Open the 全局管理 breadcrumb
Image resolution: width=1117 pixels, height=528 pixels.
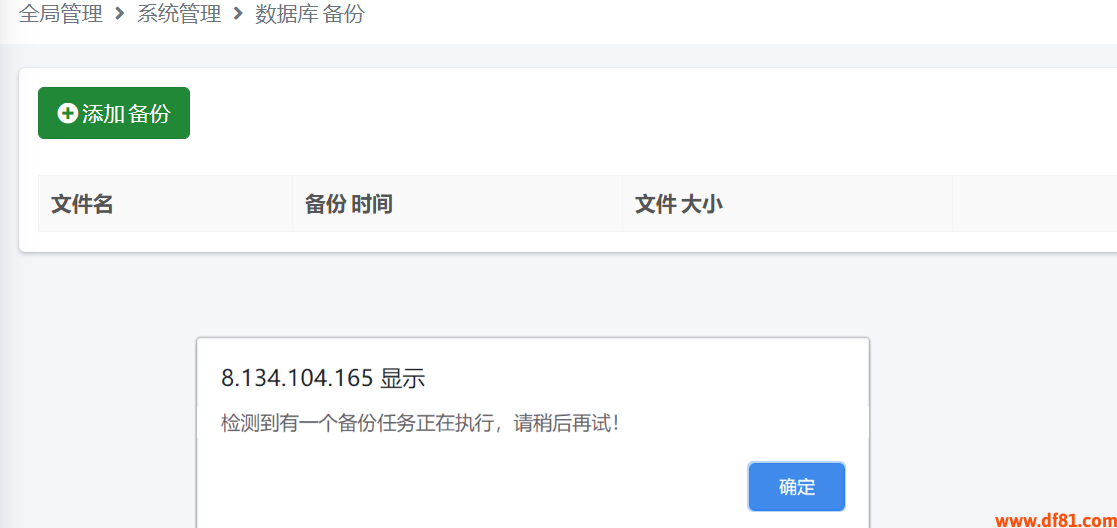click(61, 14)
